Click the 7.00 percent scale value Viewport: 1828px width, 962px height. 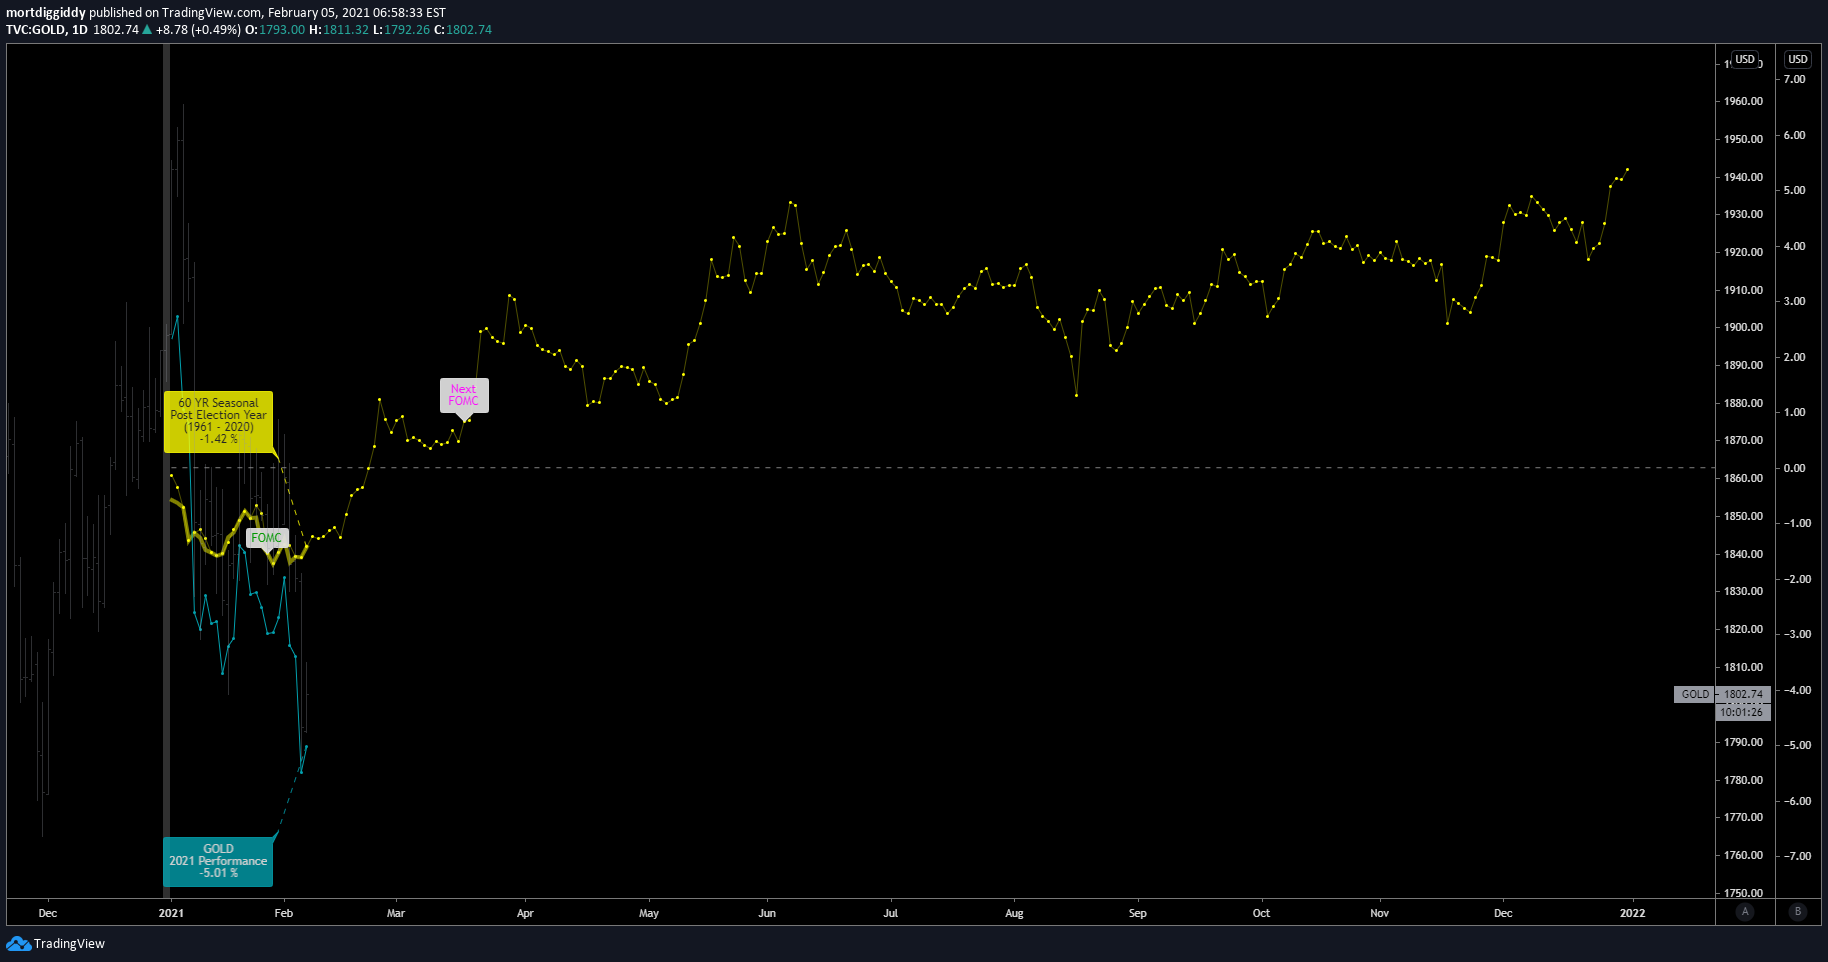point(1795,79)
